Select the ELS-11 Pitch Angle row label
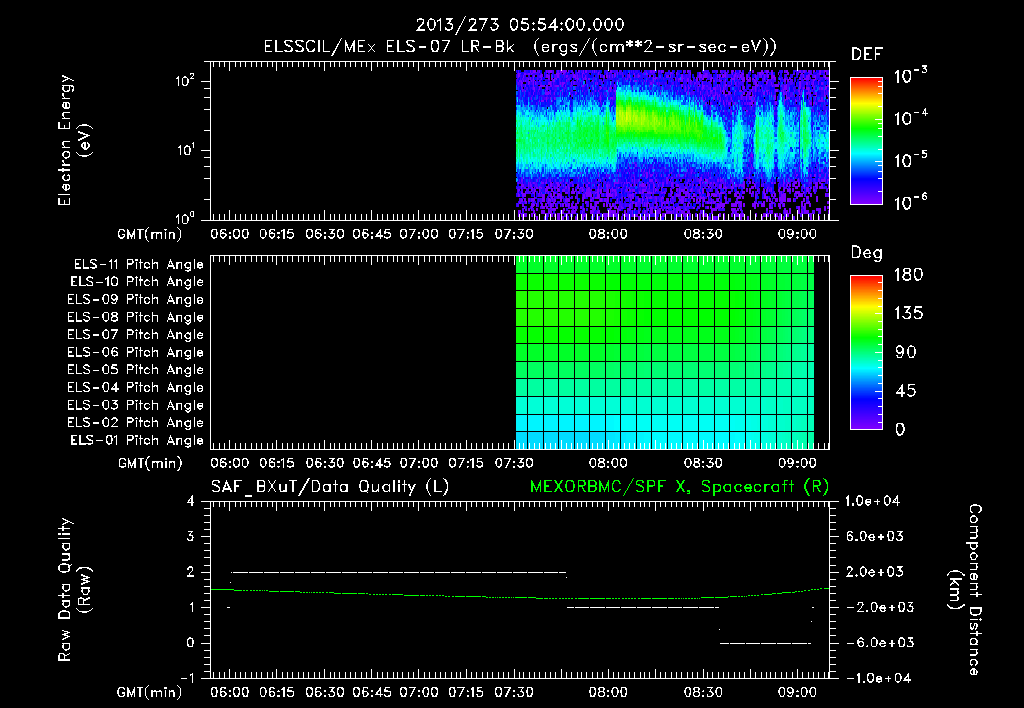 pyautogui.click(x=138, y=265)
